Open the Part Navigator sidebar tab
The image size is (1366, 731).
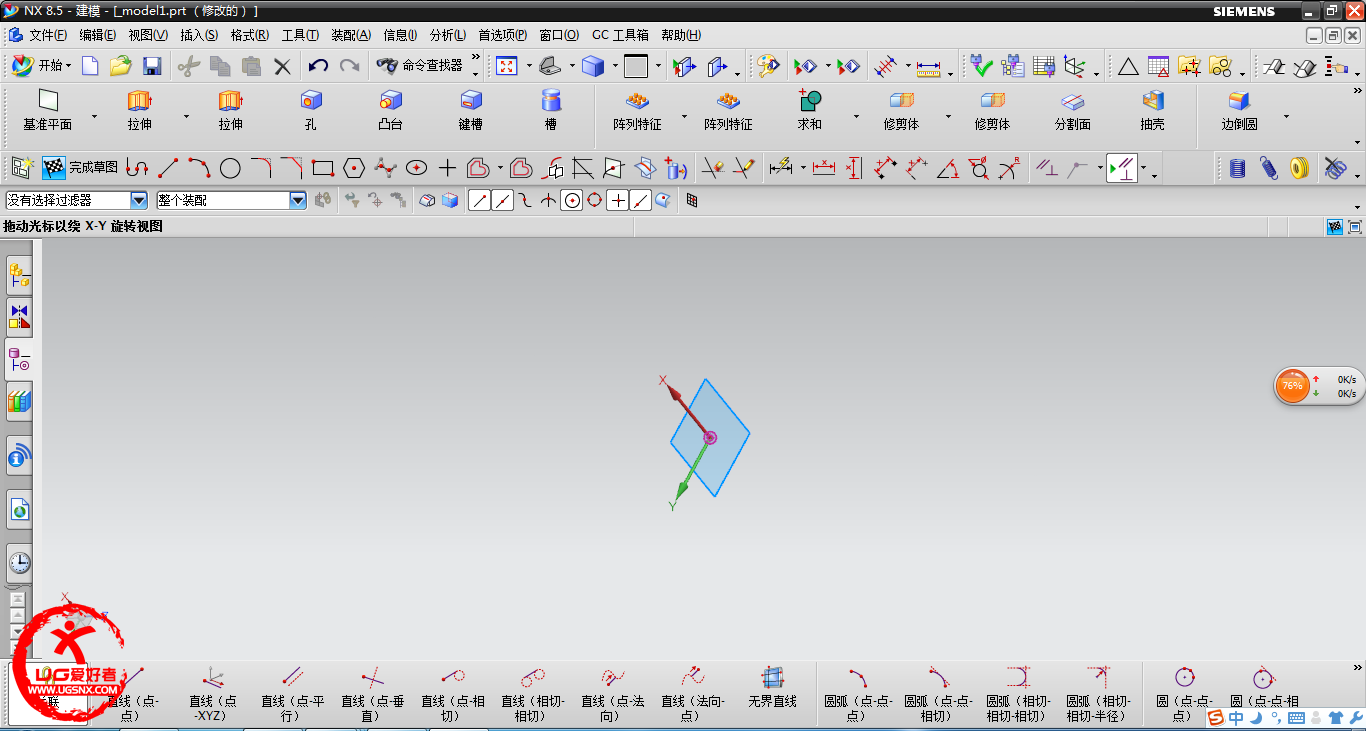pos(19,359)
